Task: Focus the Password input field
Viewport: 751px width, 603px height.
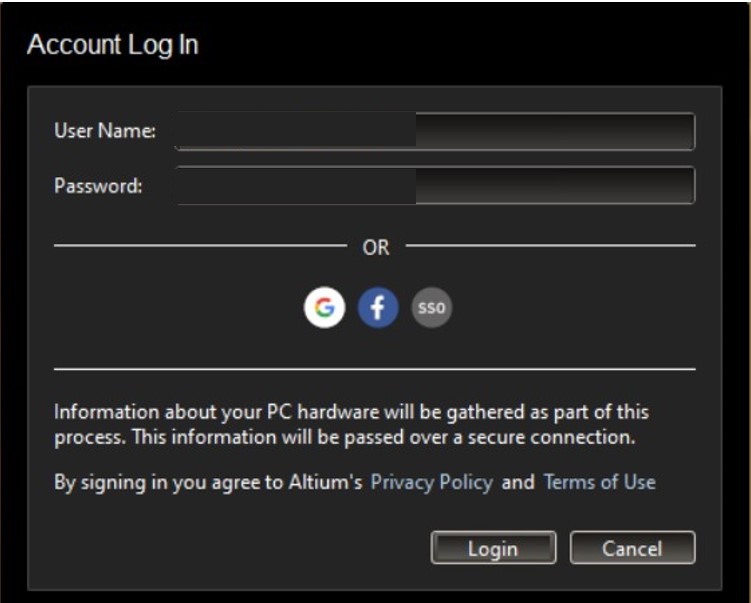Action: pos(434,185)
